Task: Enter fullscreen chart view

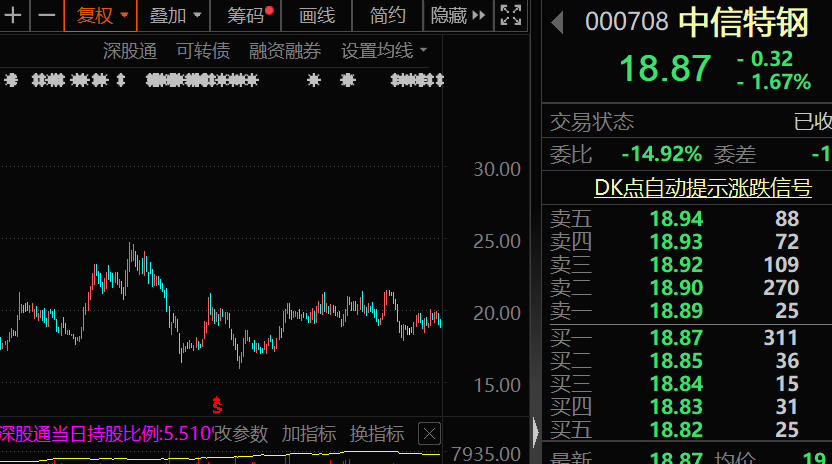Action: click(x=510, y=15)
